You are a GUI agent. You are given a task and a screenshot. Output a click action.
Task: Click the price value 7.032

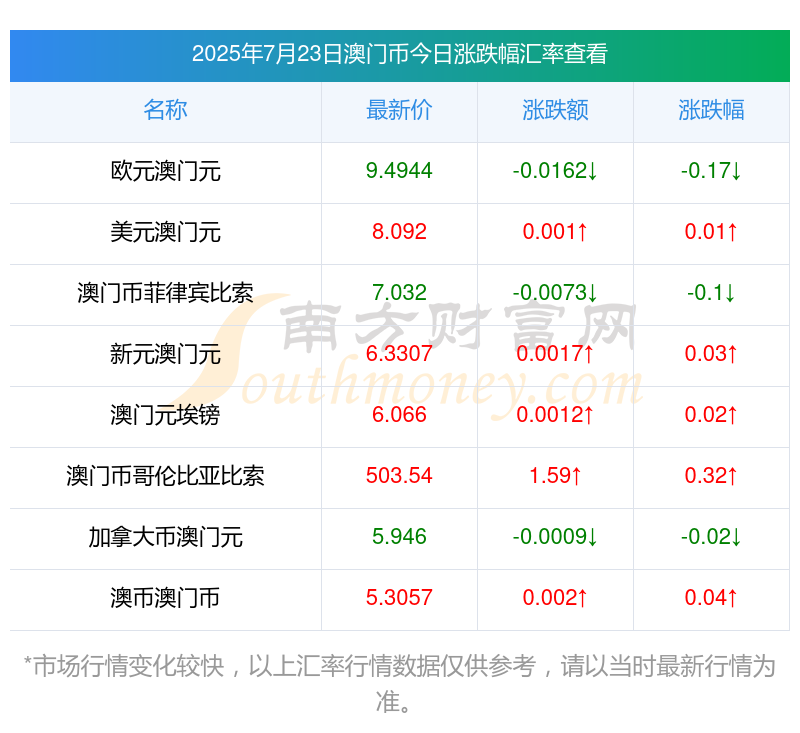tap(399, 293)
